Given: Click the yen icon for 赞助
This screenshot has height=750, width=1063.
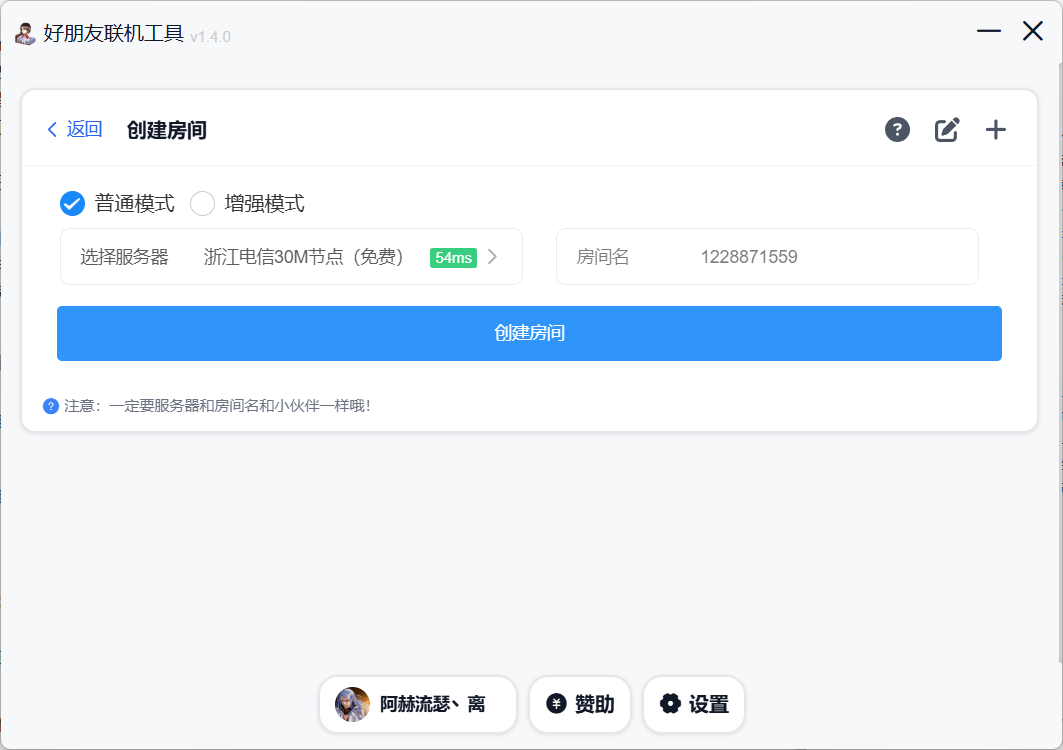Looking at the screenshot, I should tap(556, 704).
